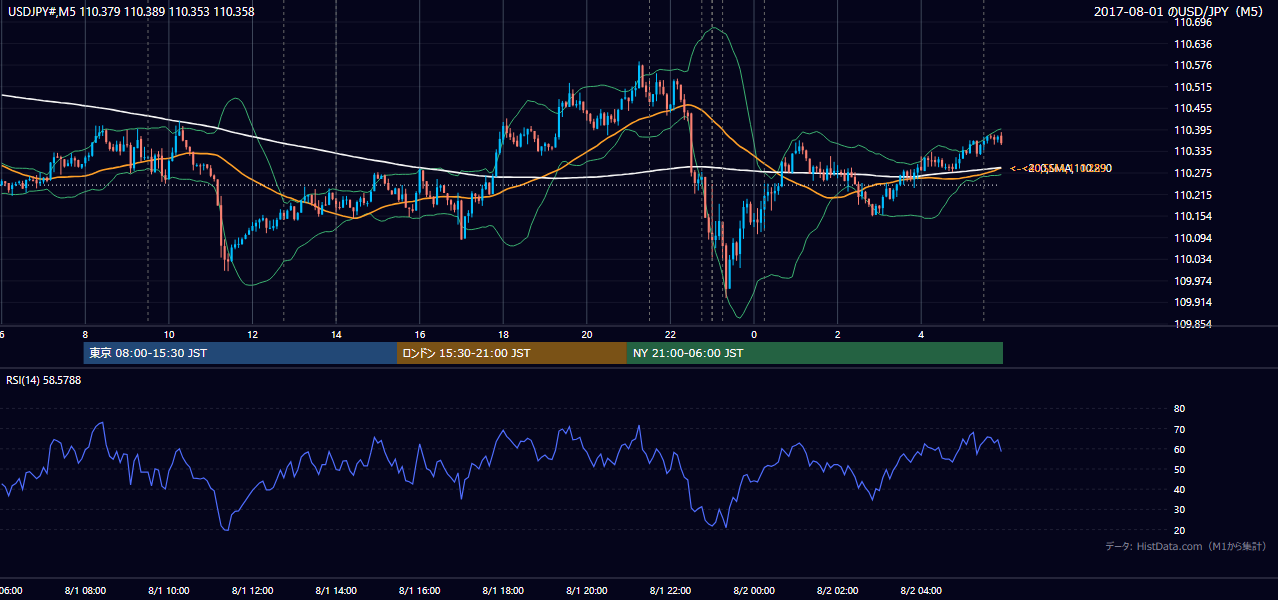The width and height of the screenshot is (1278, 600).
Task: Click the '2017-08-01 のUSD/JPY (M5)' header label
Action: click(x=1180, y=11)
